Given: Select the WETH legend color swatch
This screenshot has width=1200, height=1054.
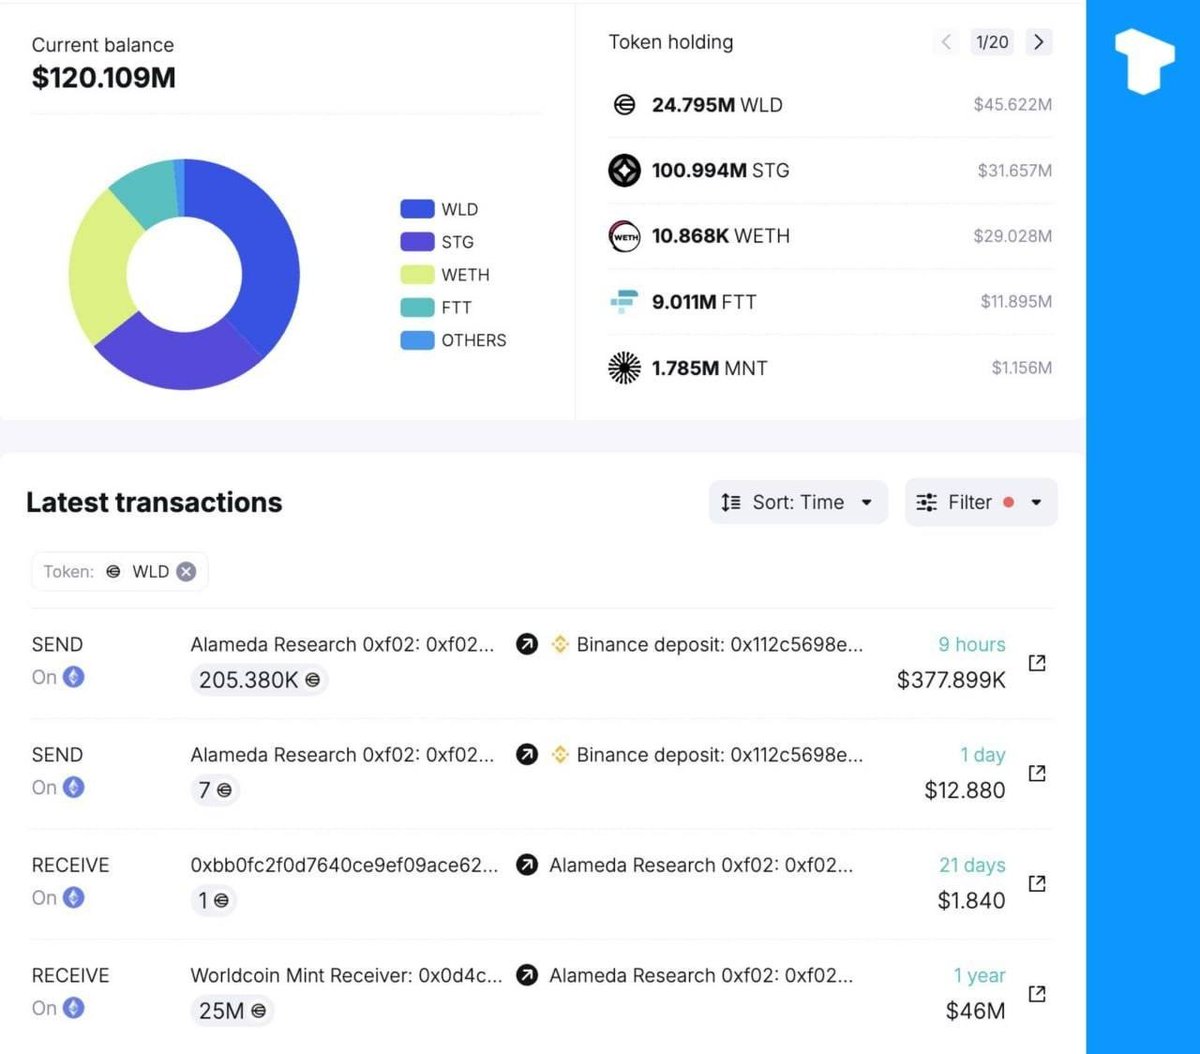Looking at the screenshot, I should [417, 274].
